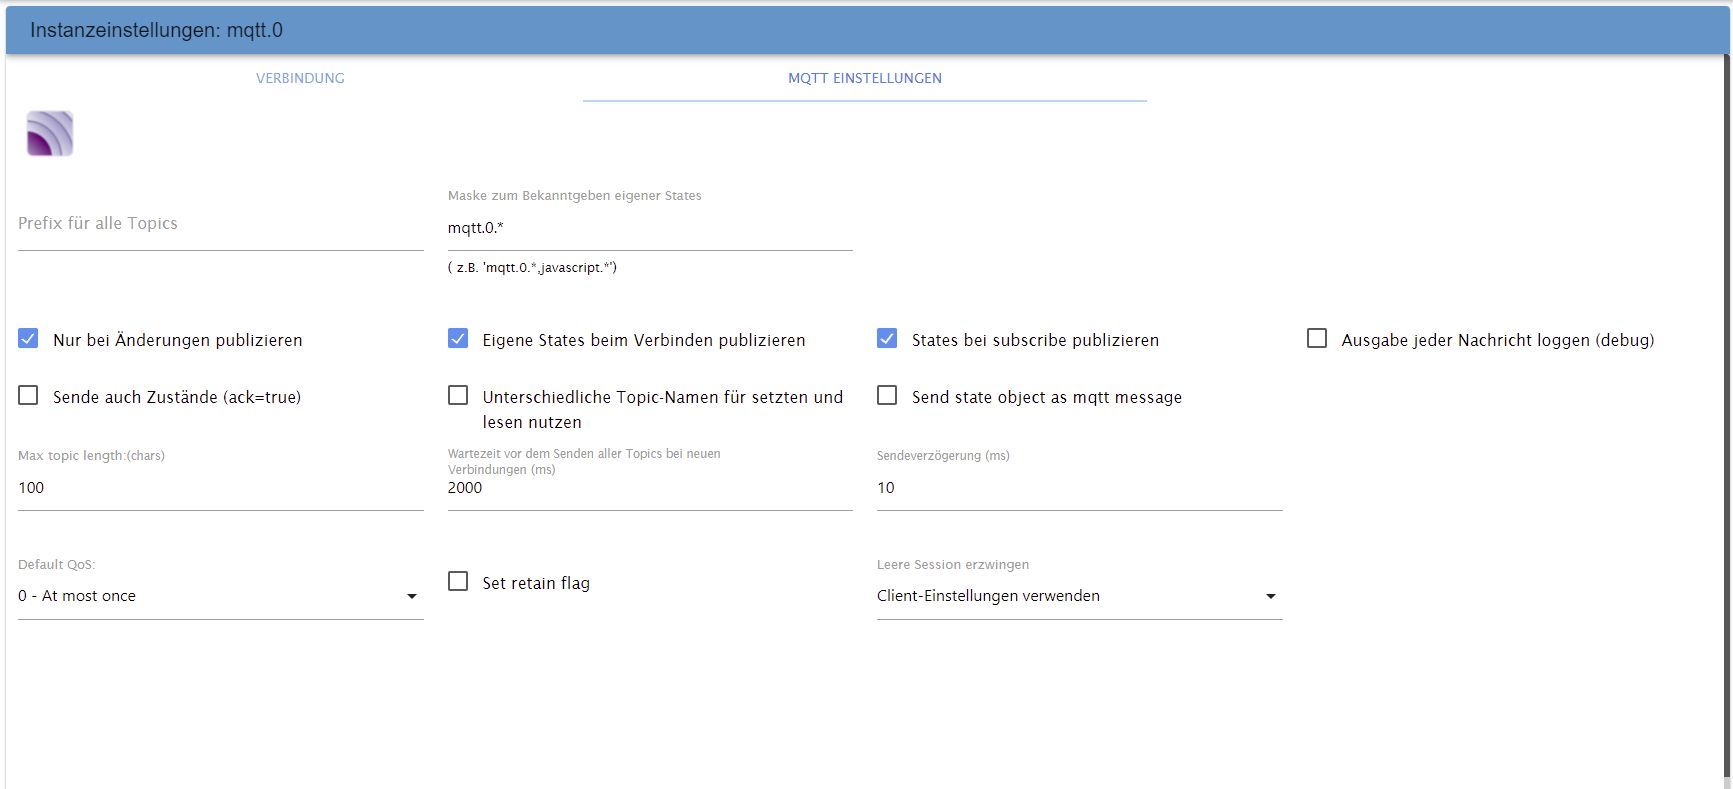The height and width of the screenshot is (789, 1733).
Task: Enable Ausgabe jeder Nachricht loggen (debug)
Action: (x=1317, y=339)
